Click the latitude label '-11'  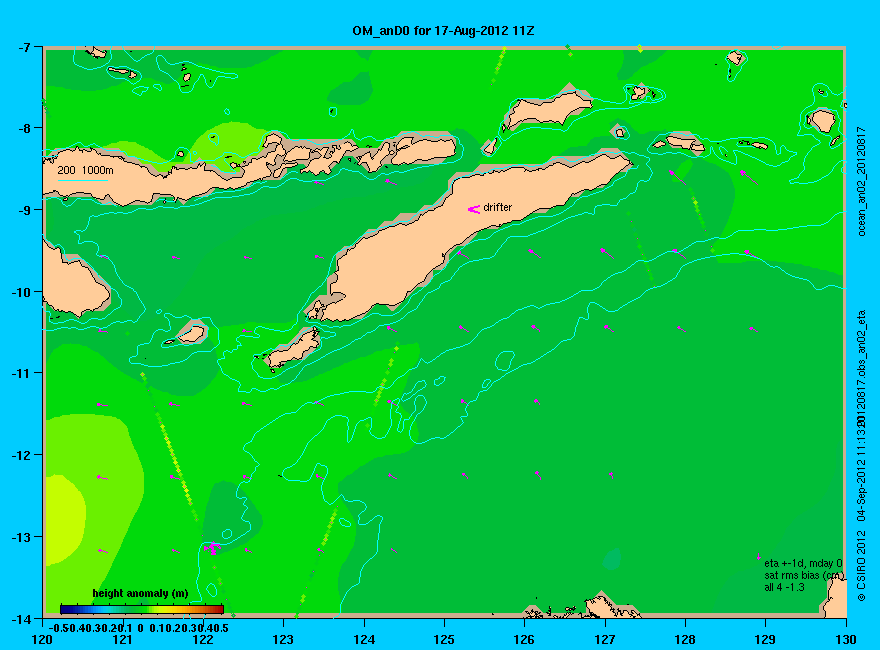[21, 373]
